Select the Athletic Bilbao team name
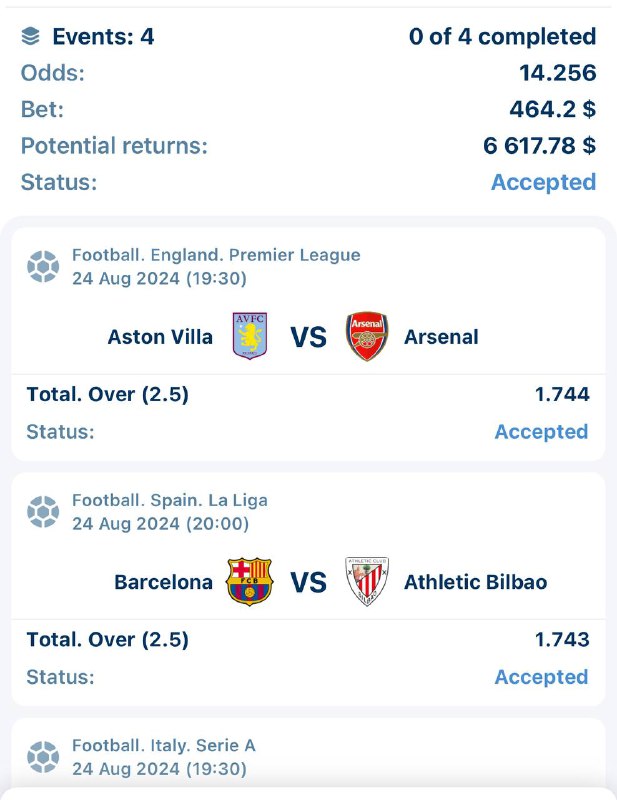This screenshot has width=617, height=800. click(475, 582)
